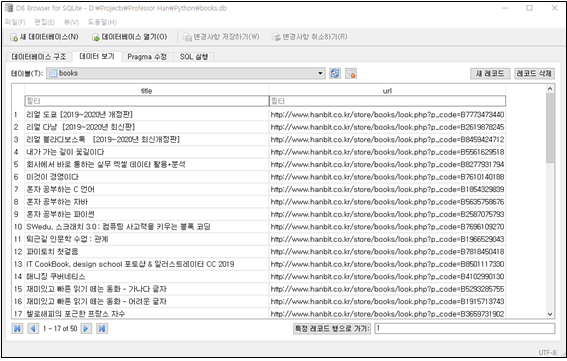
Task: Select the title cell '리얼 다낭 [2019~2020년 최신판]'
Action: (146, 127)
